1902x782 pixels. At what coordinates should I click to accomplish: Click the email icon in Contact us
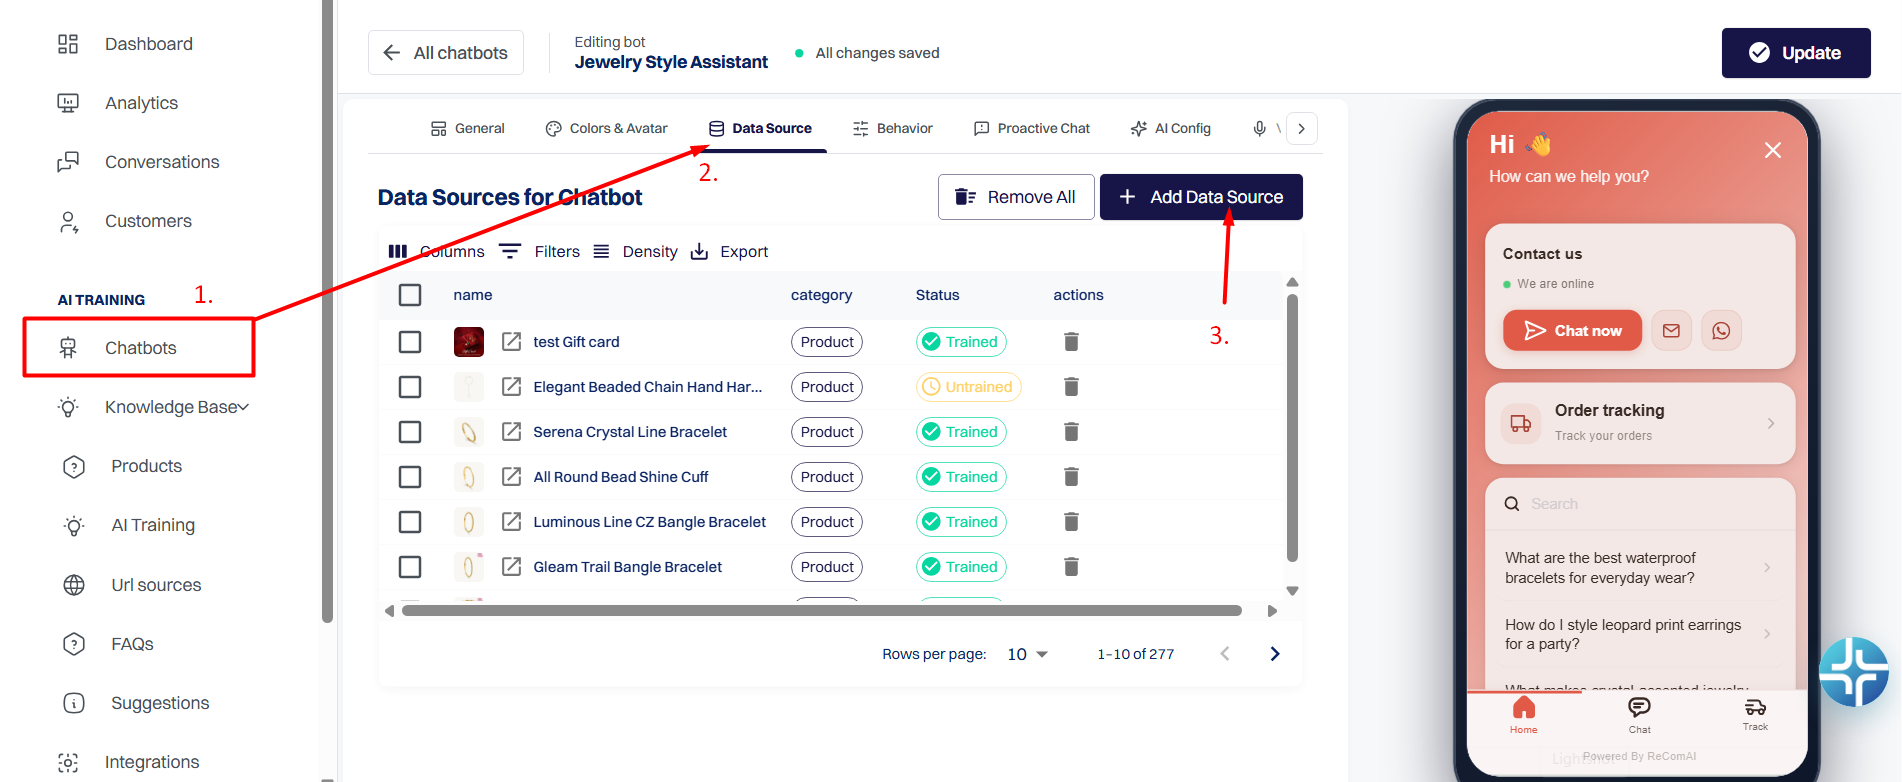click(x=1671, y=331)
